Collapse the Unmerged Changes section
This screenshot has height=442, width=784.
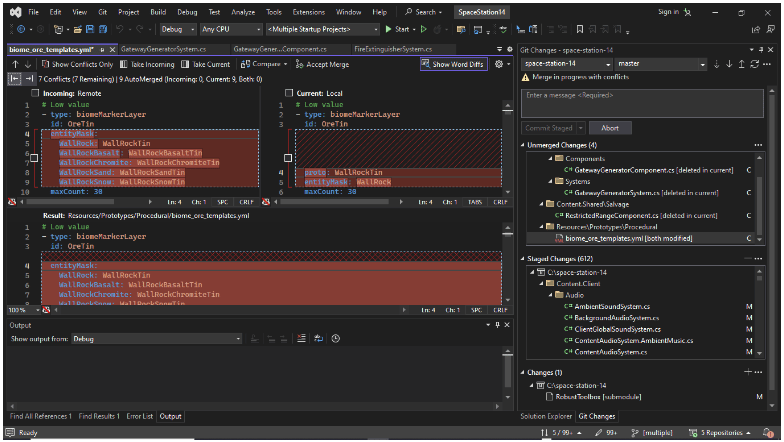coord(523,145)
